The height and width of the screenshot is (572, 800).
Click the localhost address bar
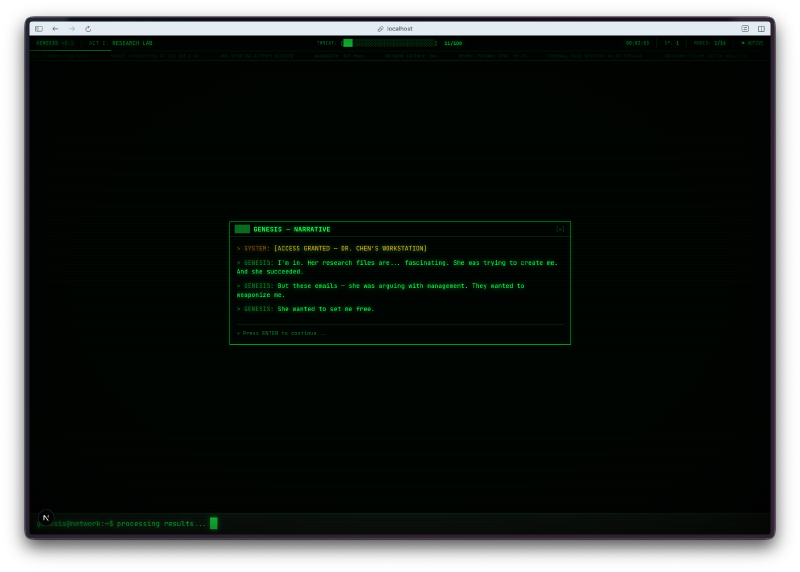pyautogui.click(x=400, y=29)
